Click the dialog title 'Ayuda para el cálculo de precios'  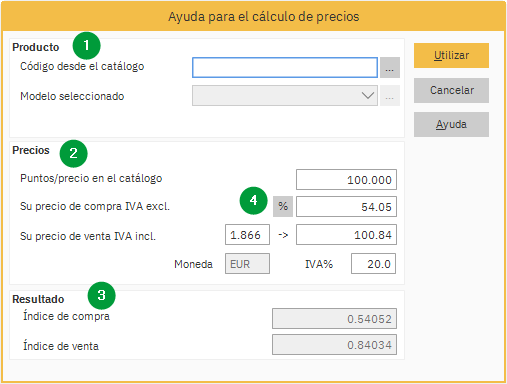click(x=264, y=17)
